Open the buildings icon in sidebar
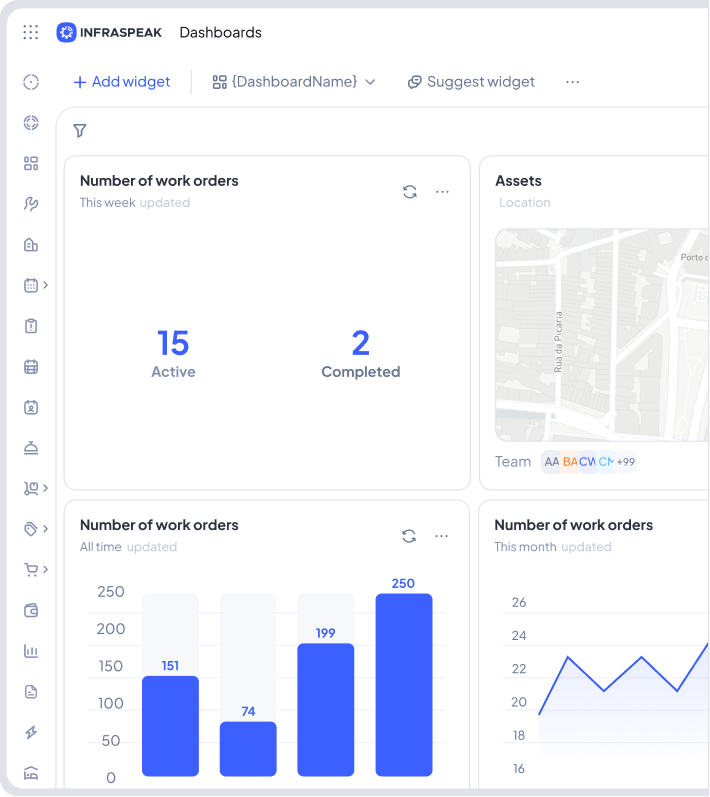Viewport: 710px width, 797px height. tap(31, 245)
